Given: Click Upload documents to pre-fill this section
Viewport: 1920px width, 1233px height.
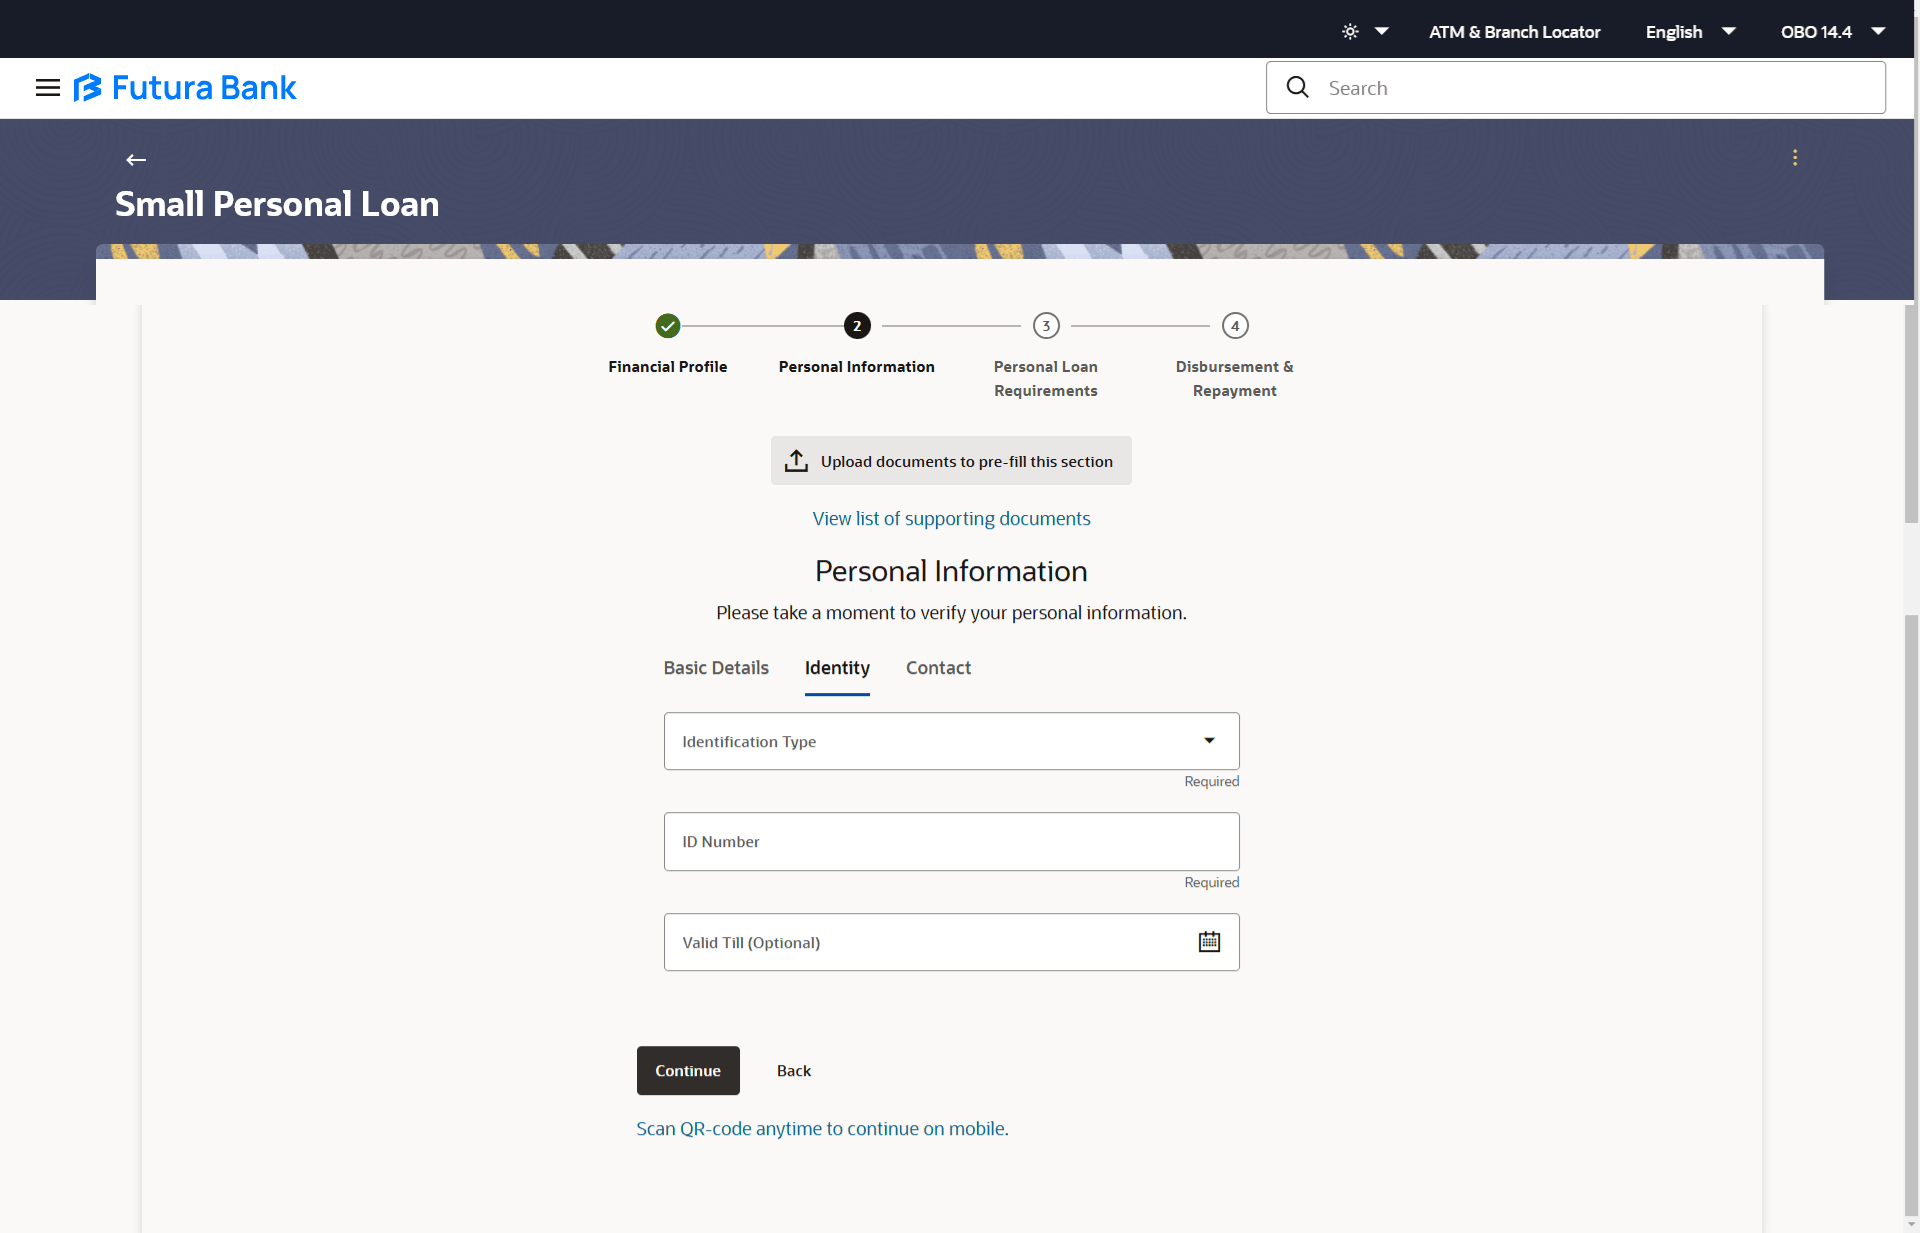Looking at the screenshot, I should pyautogui.click(x=951, y=461).
